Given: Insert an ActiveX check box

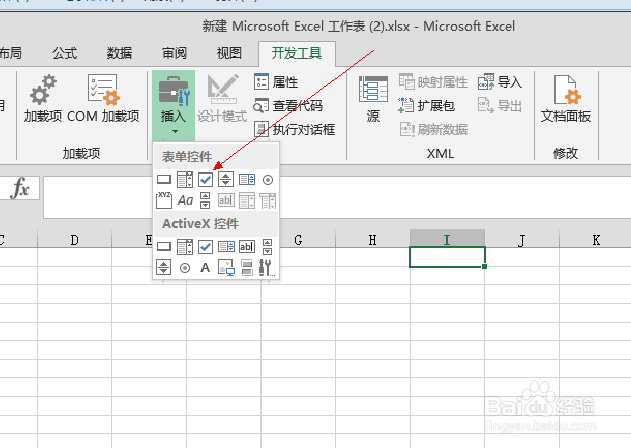Looking at the screenshot, I should point(205,247).
